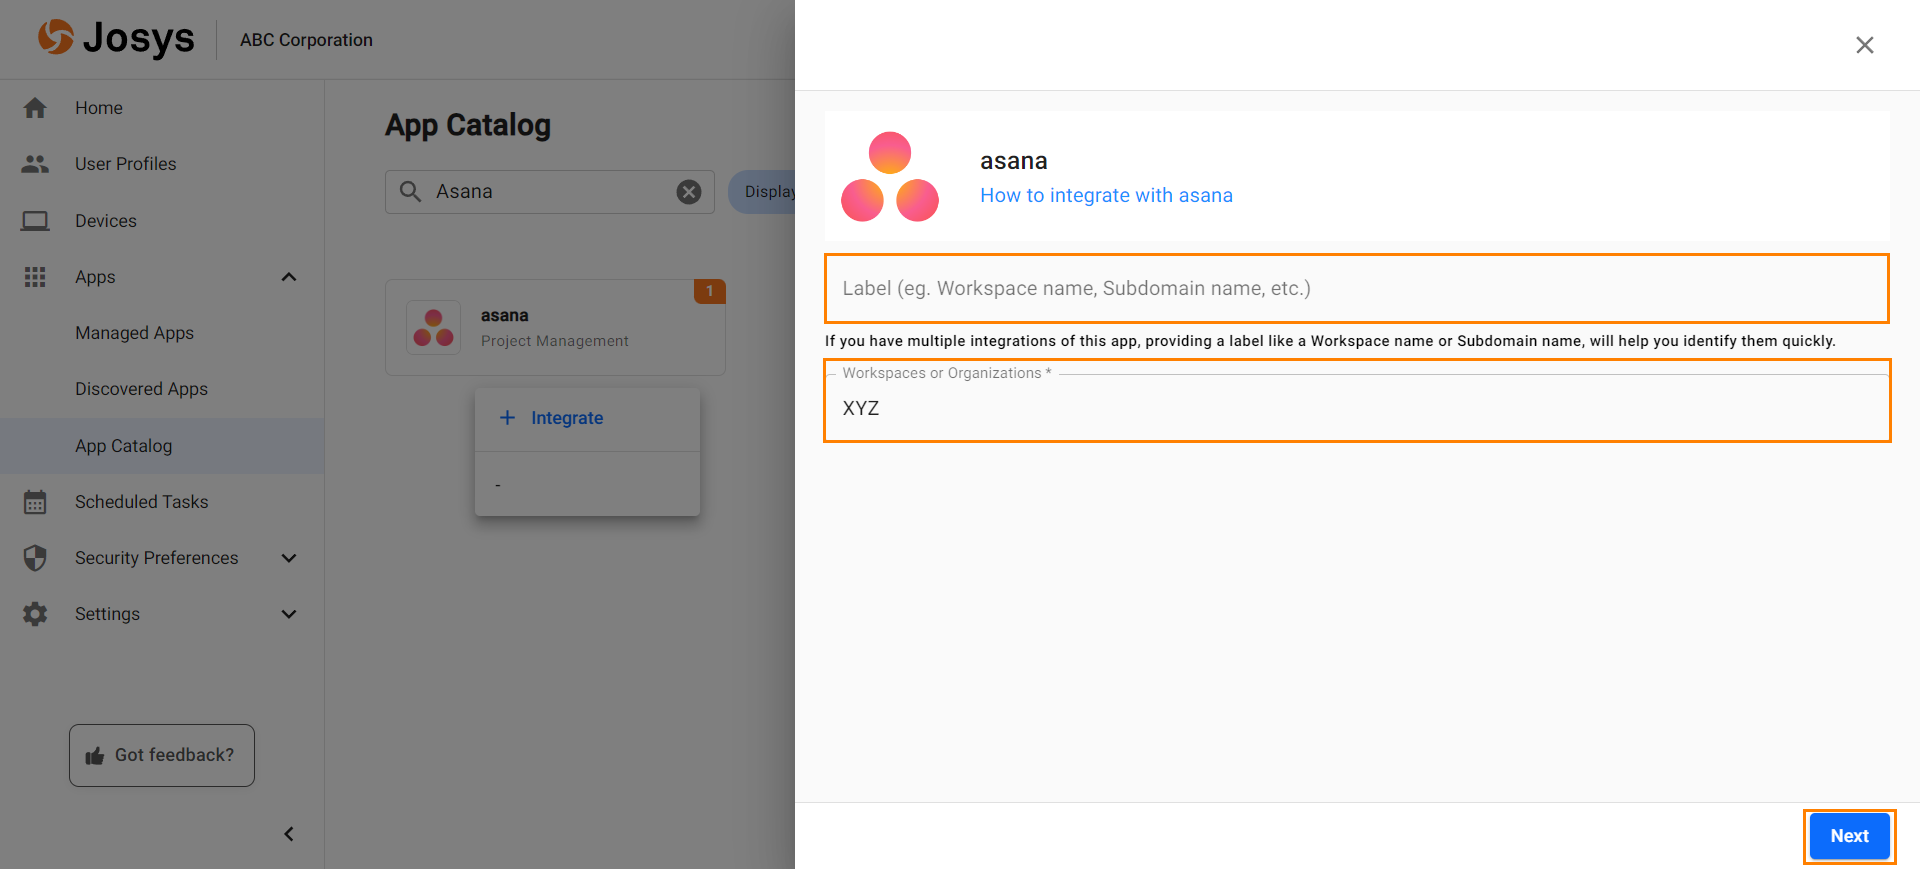This screenshot has height=869, width=1920.
Task: Click the orange badge on asana card
Action: coord(710,291)
